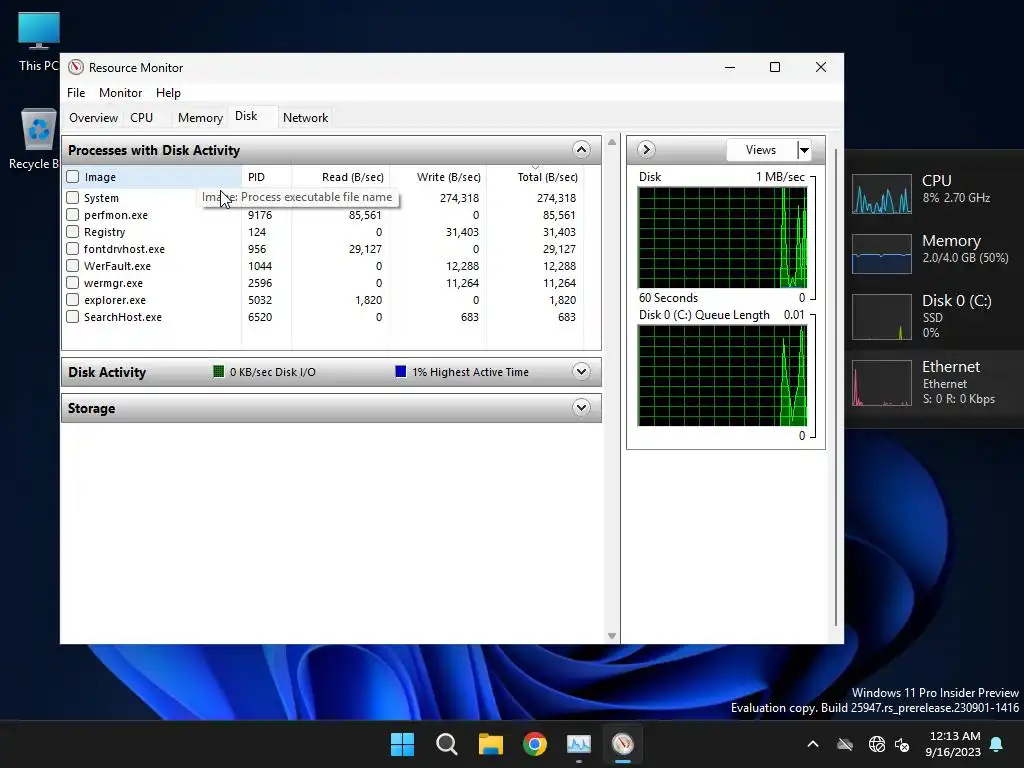Switch to Task Manager taskbar icon
The height and width of the screenshot is (768, 1024).
pos(579,744)
